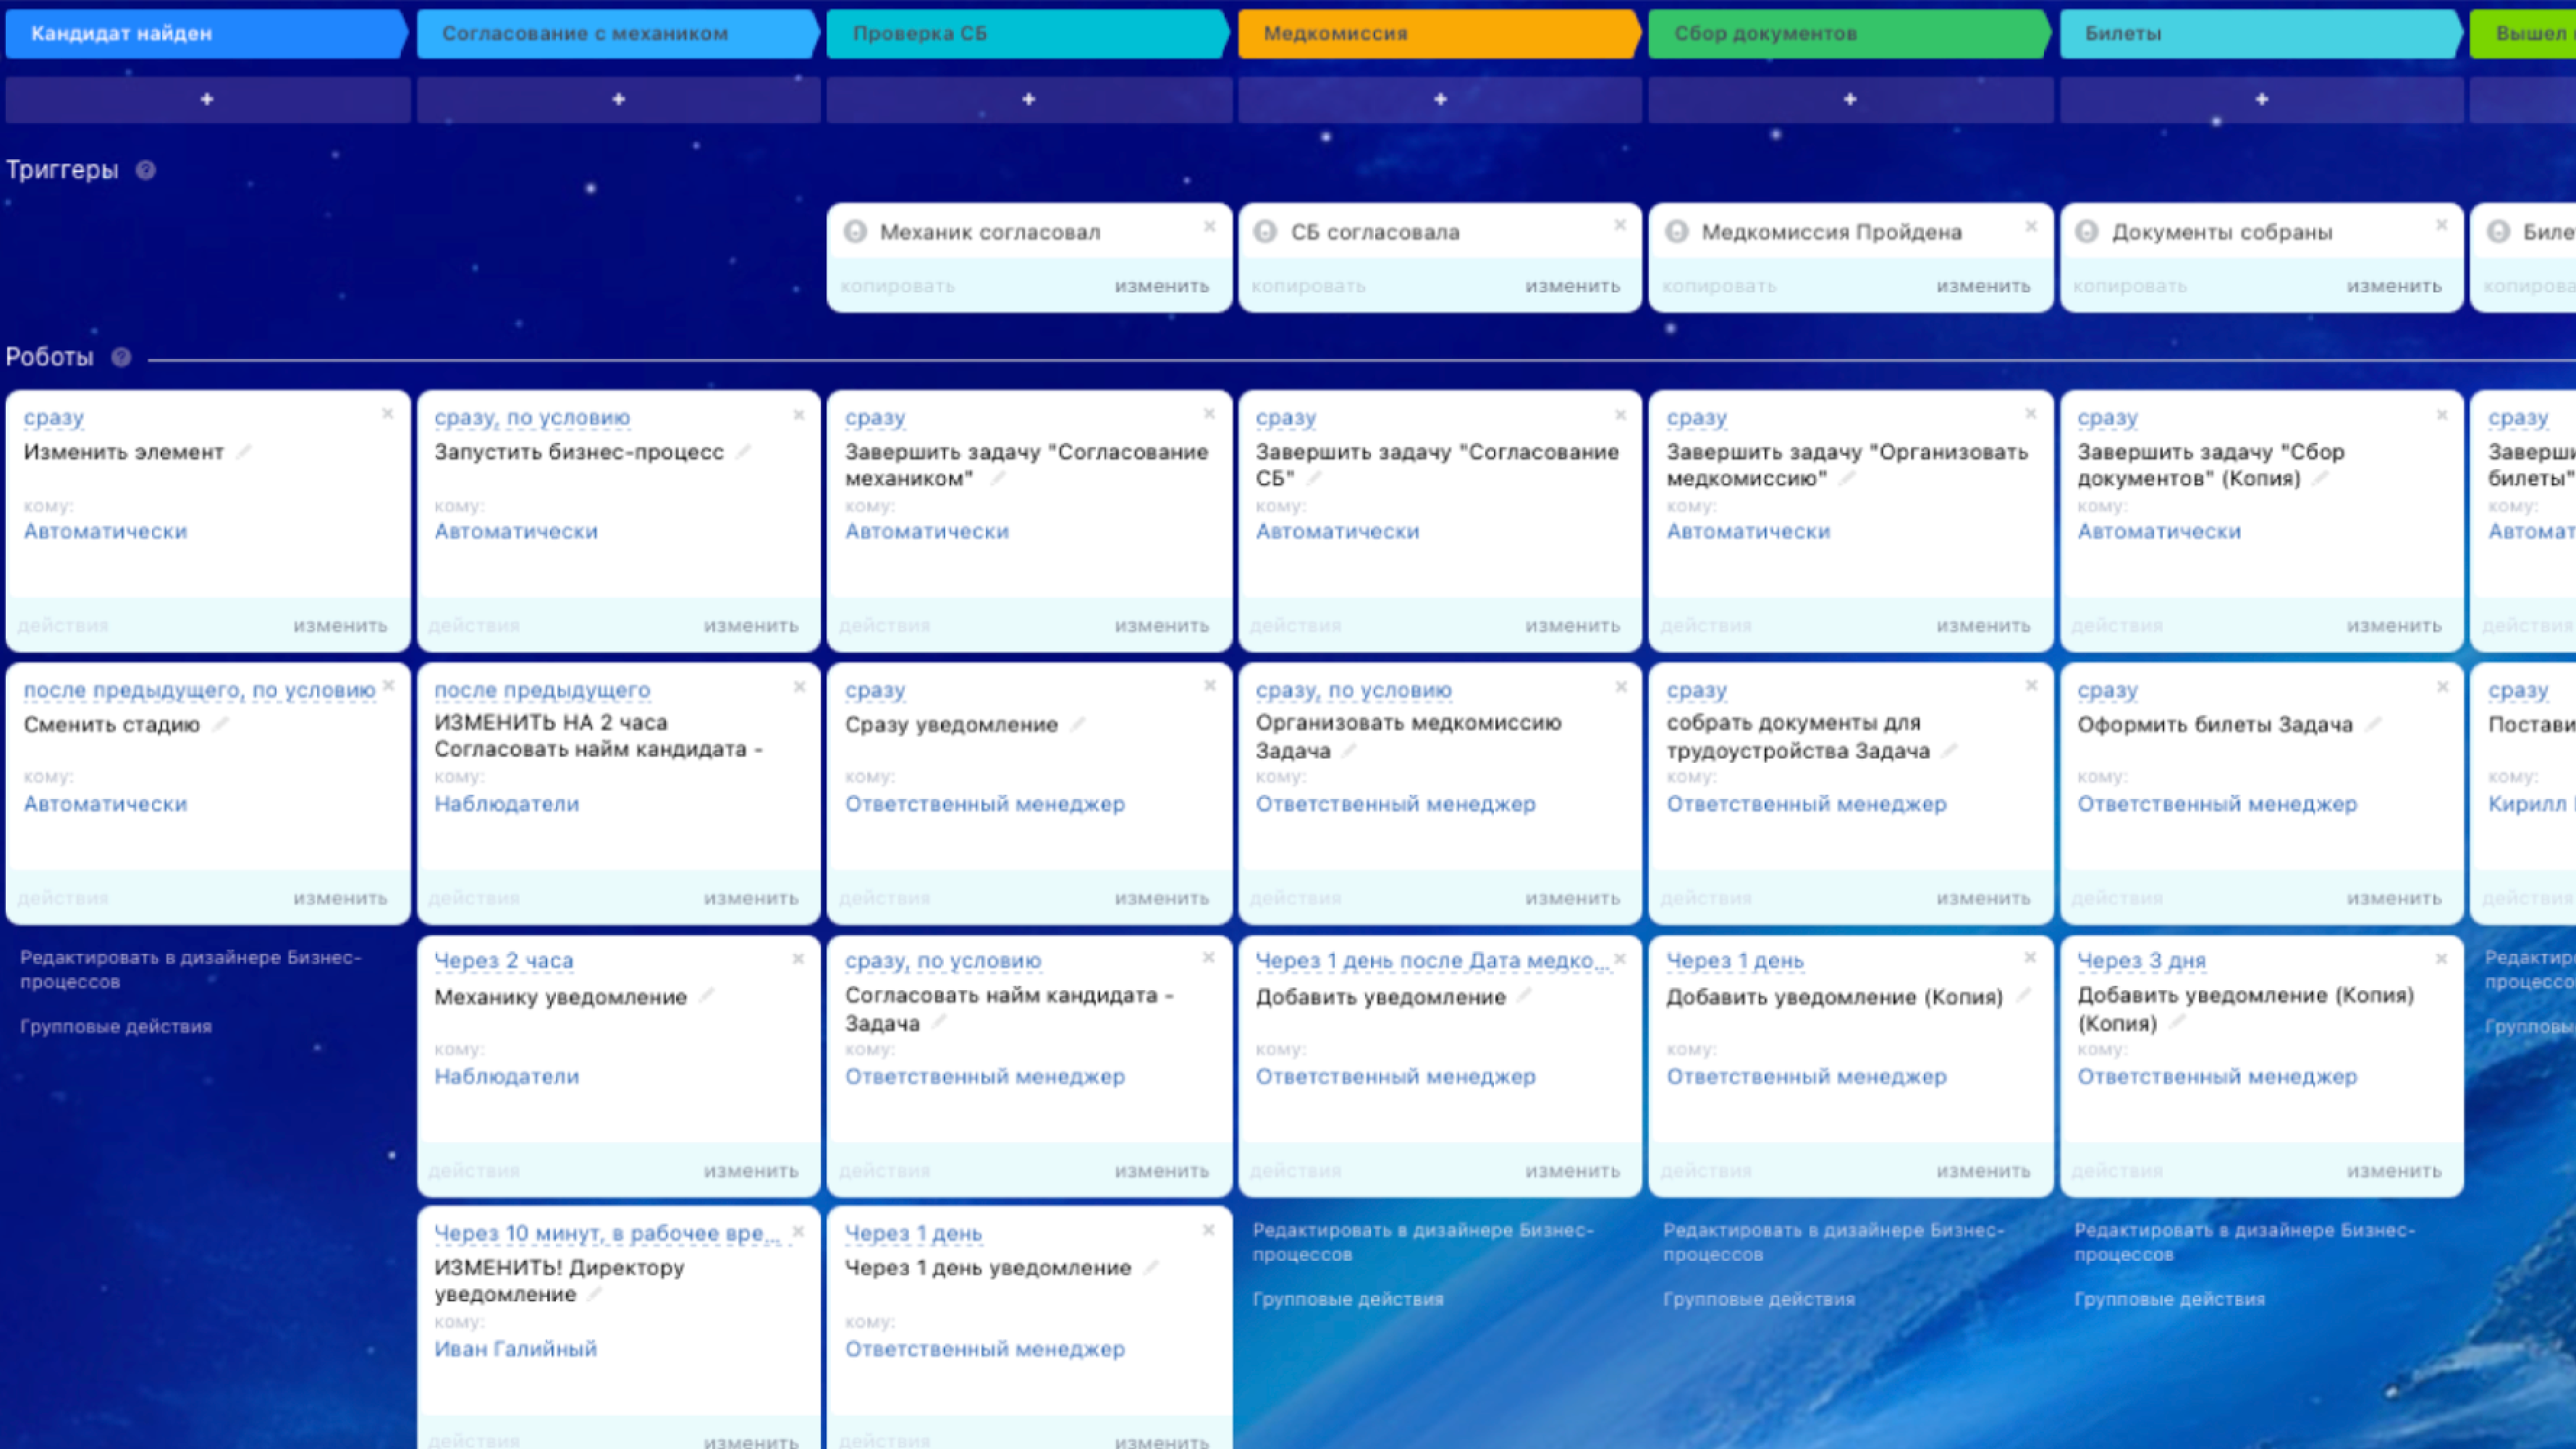The image size is (2576, 1449).
Task: Click the СБ согласована trigger status circle
Action: coord(1265,232)
